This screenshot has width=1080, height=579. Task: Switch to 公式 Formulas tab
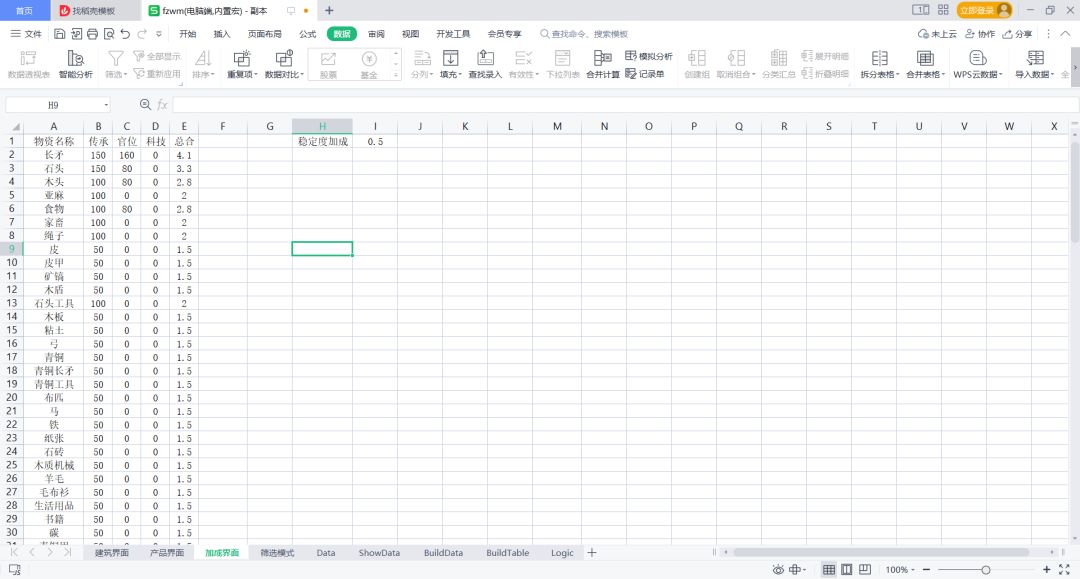click(307, 34)
